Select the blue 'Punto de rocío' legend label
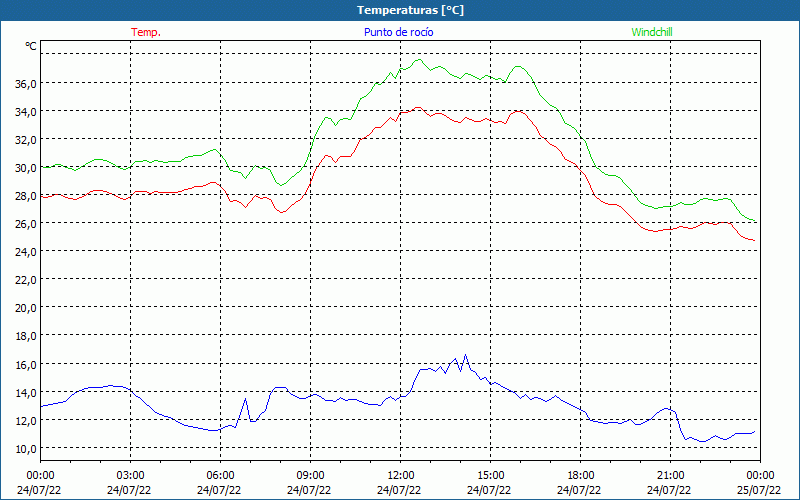 click(x=398, y=32)
